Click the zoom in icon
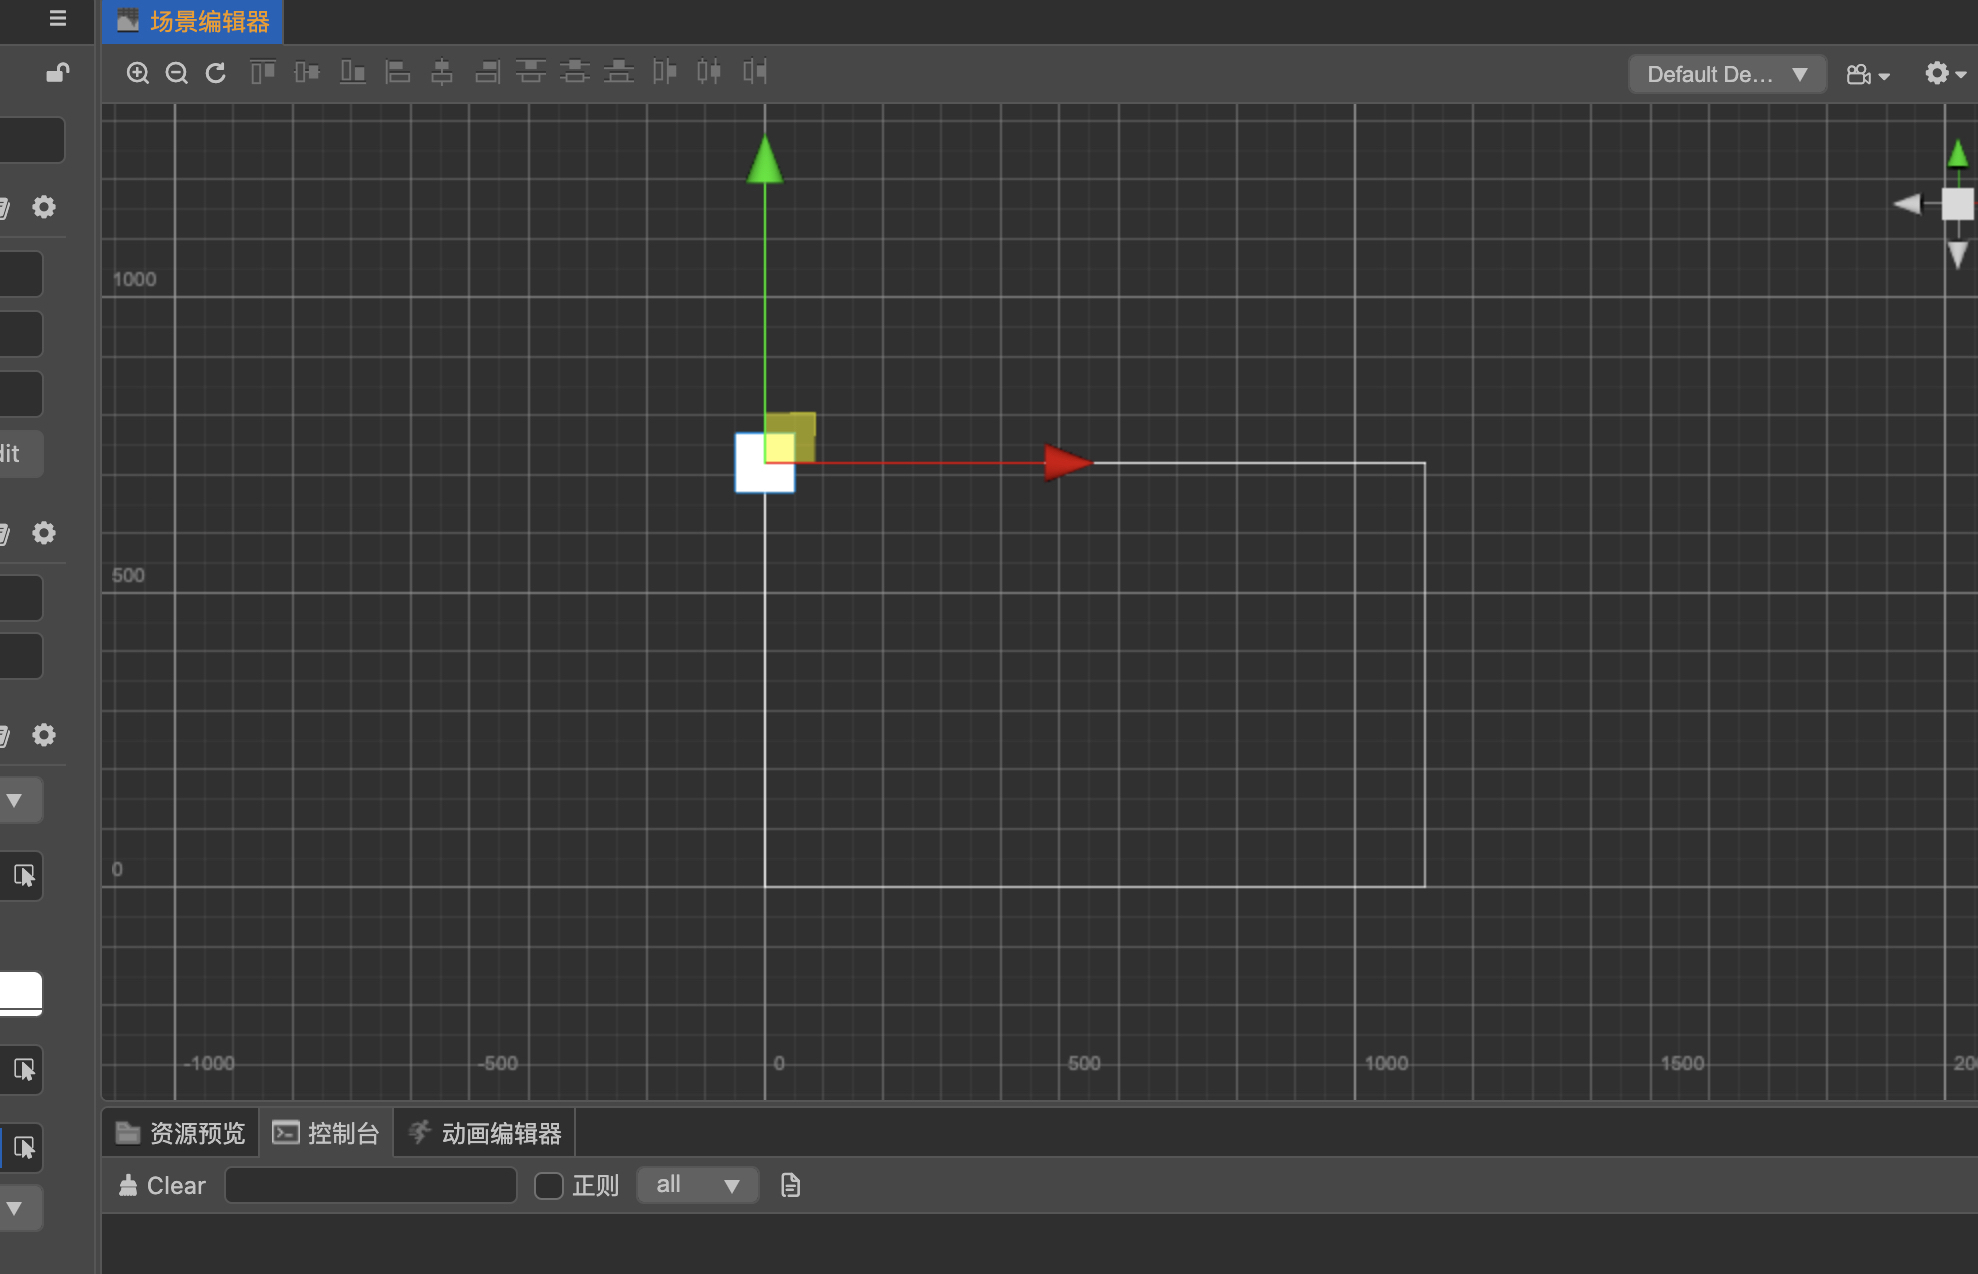1978x1274 pixels. point(138,73)
